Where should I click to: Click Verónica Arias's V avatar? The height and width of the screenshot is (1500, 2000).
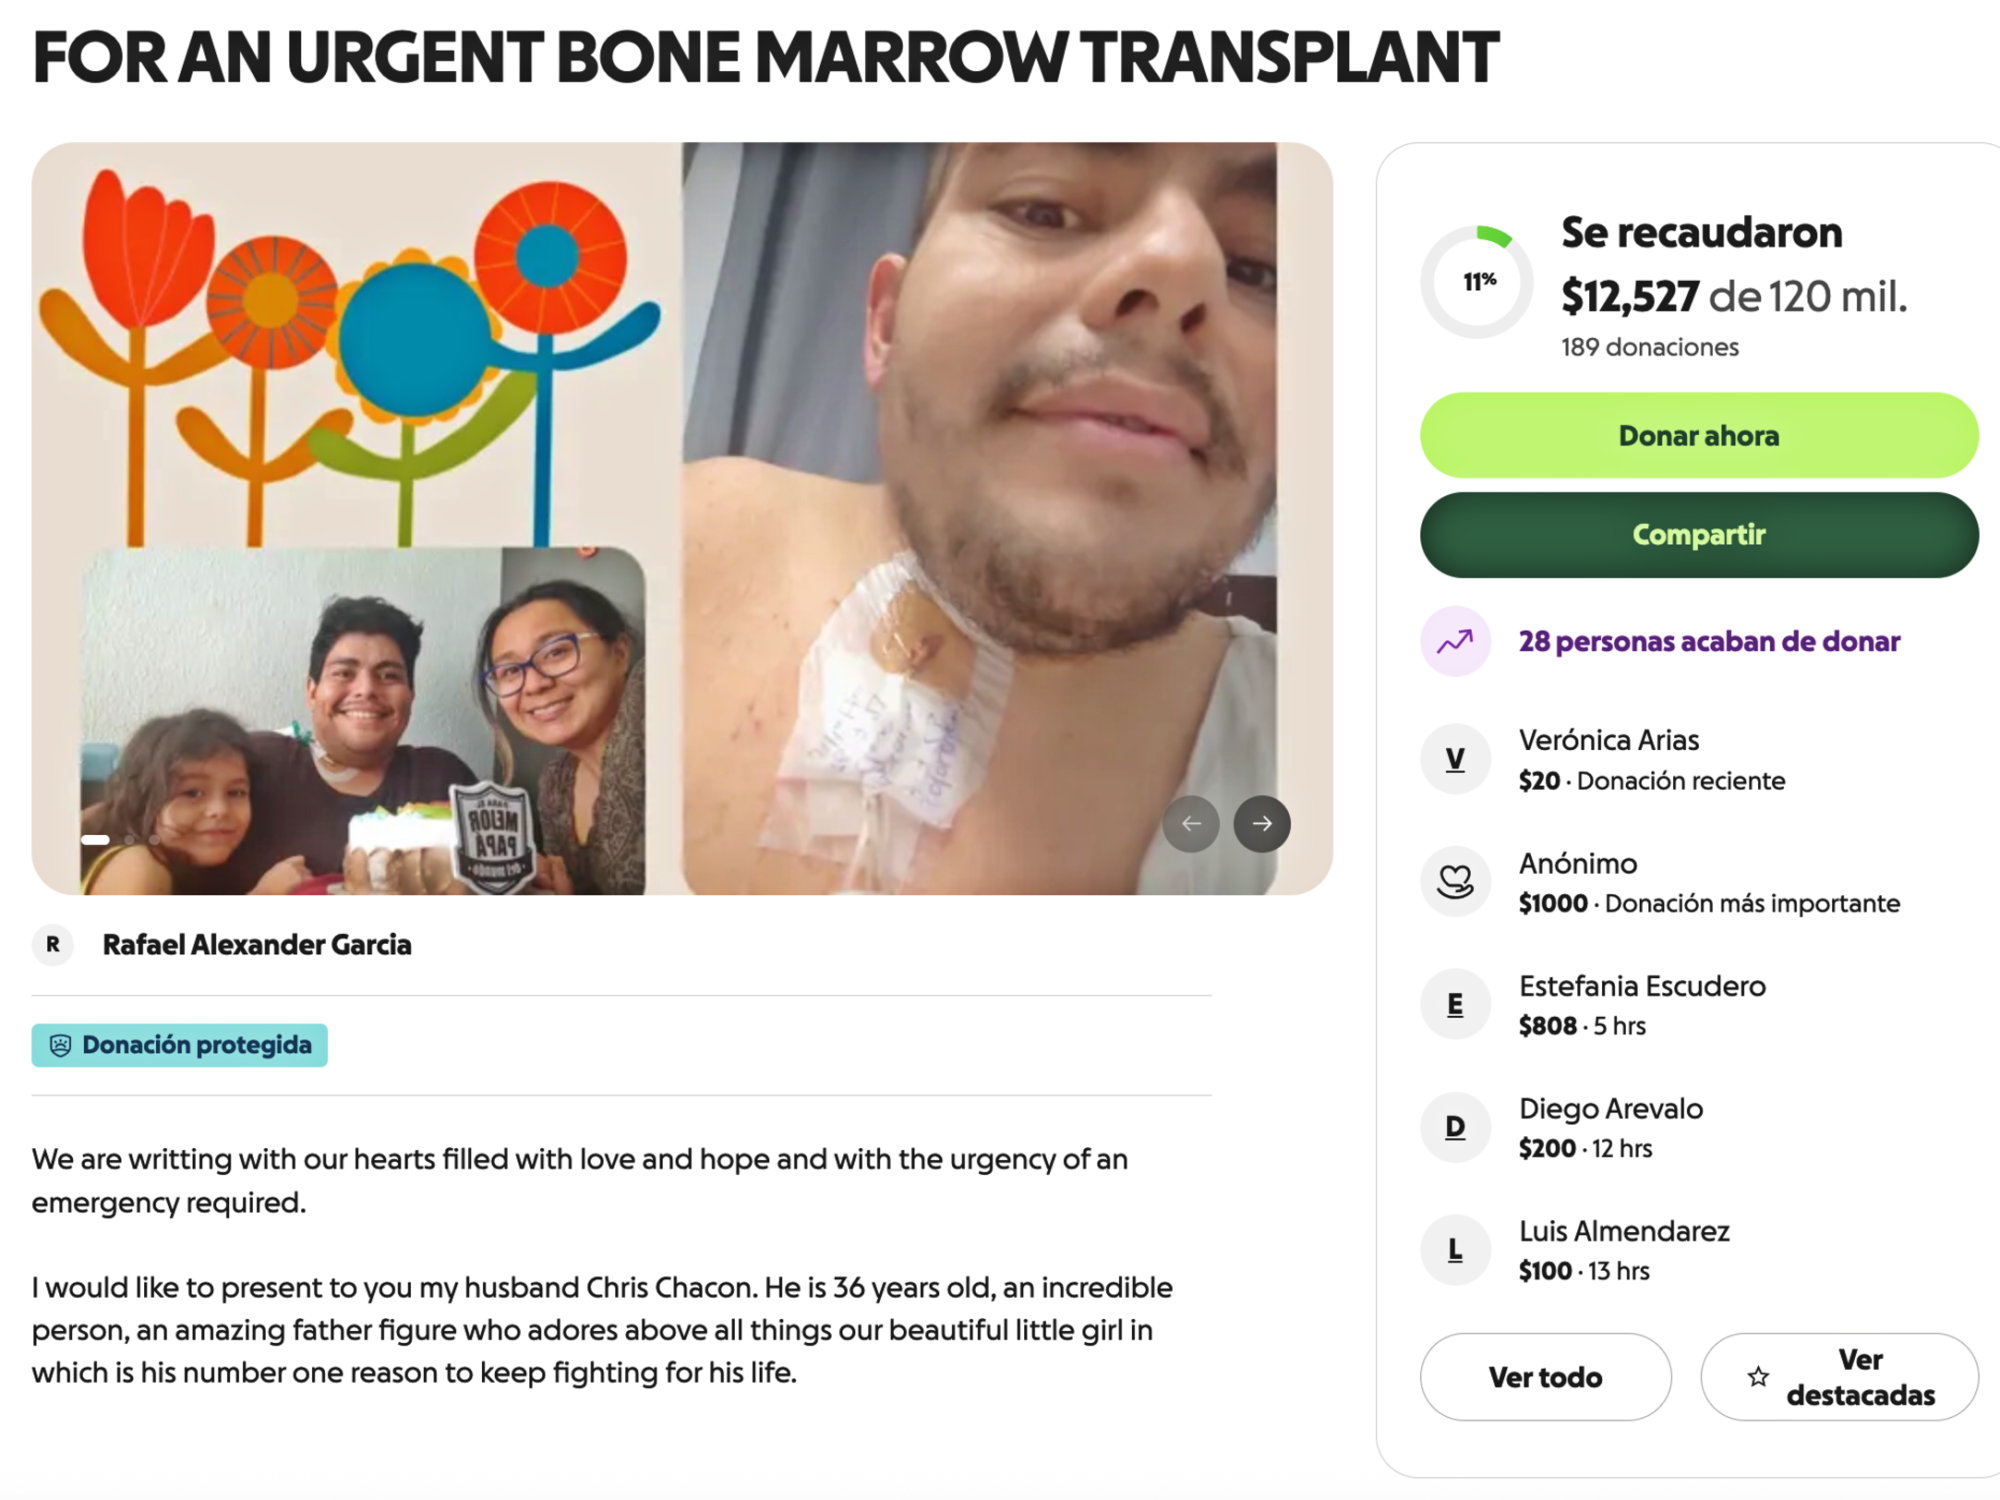click(1455, 759)
